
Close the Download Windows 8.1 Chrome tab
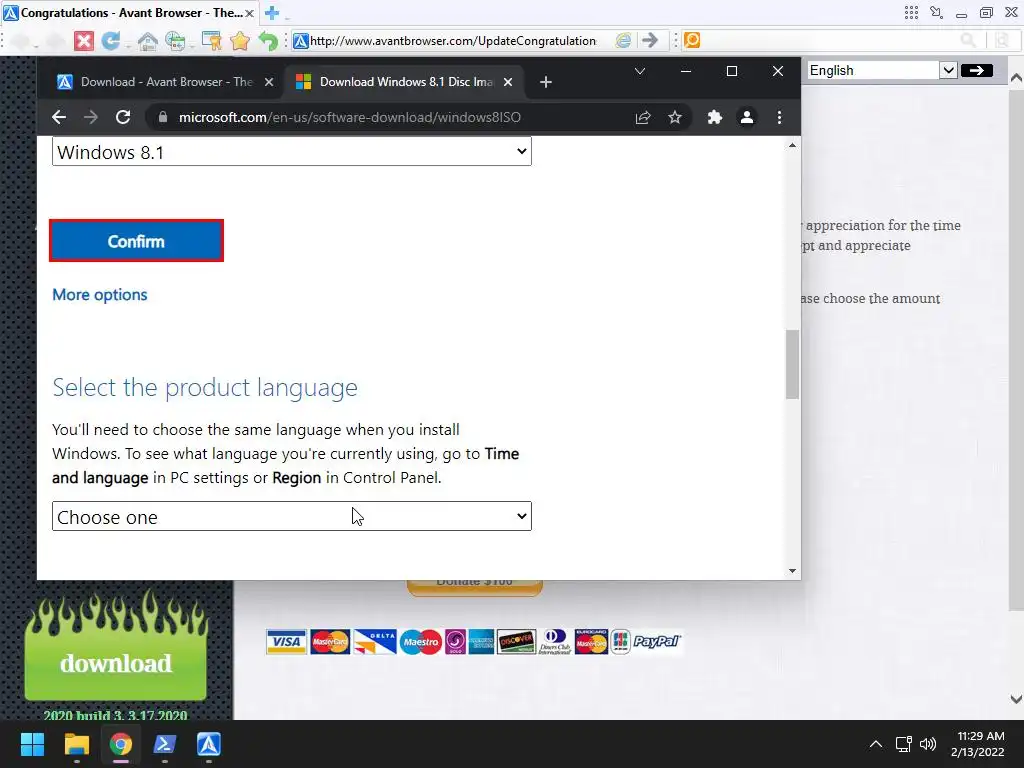click(x=508, y=82)
